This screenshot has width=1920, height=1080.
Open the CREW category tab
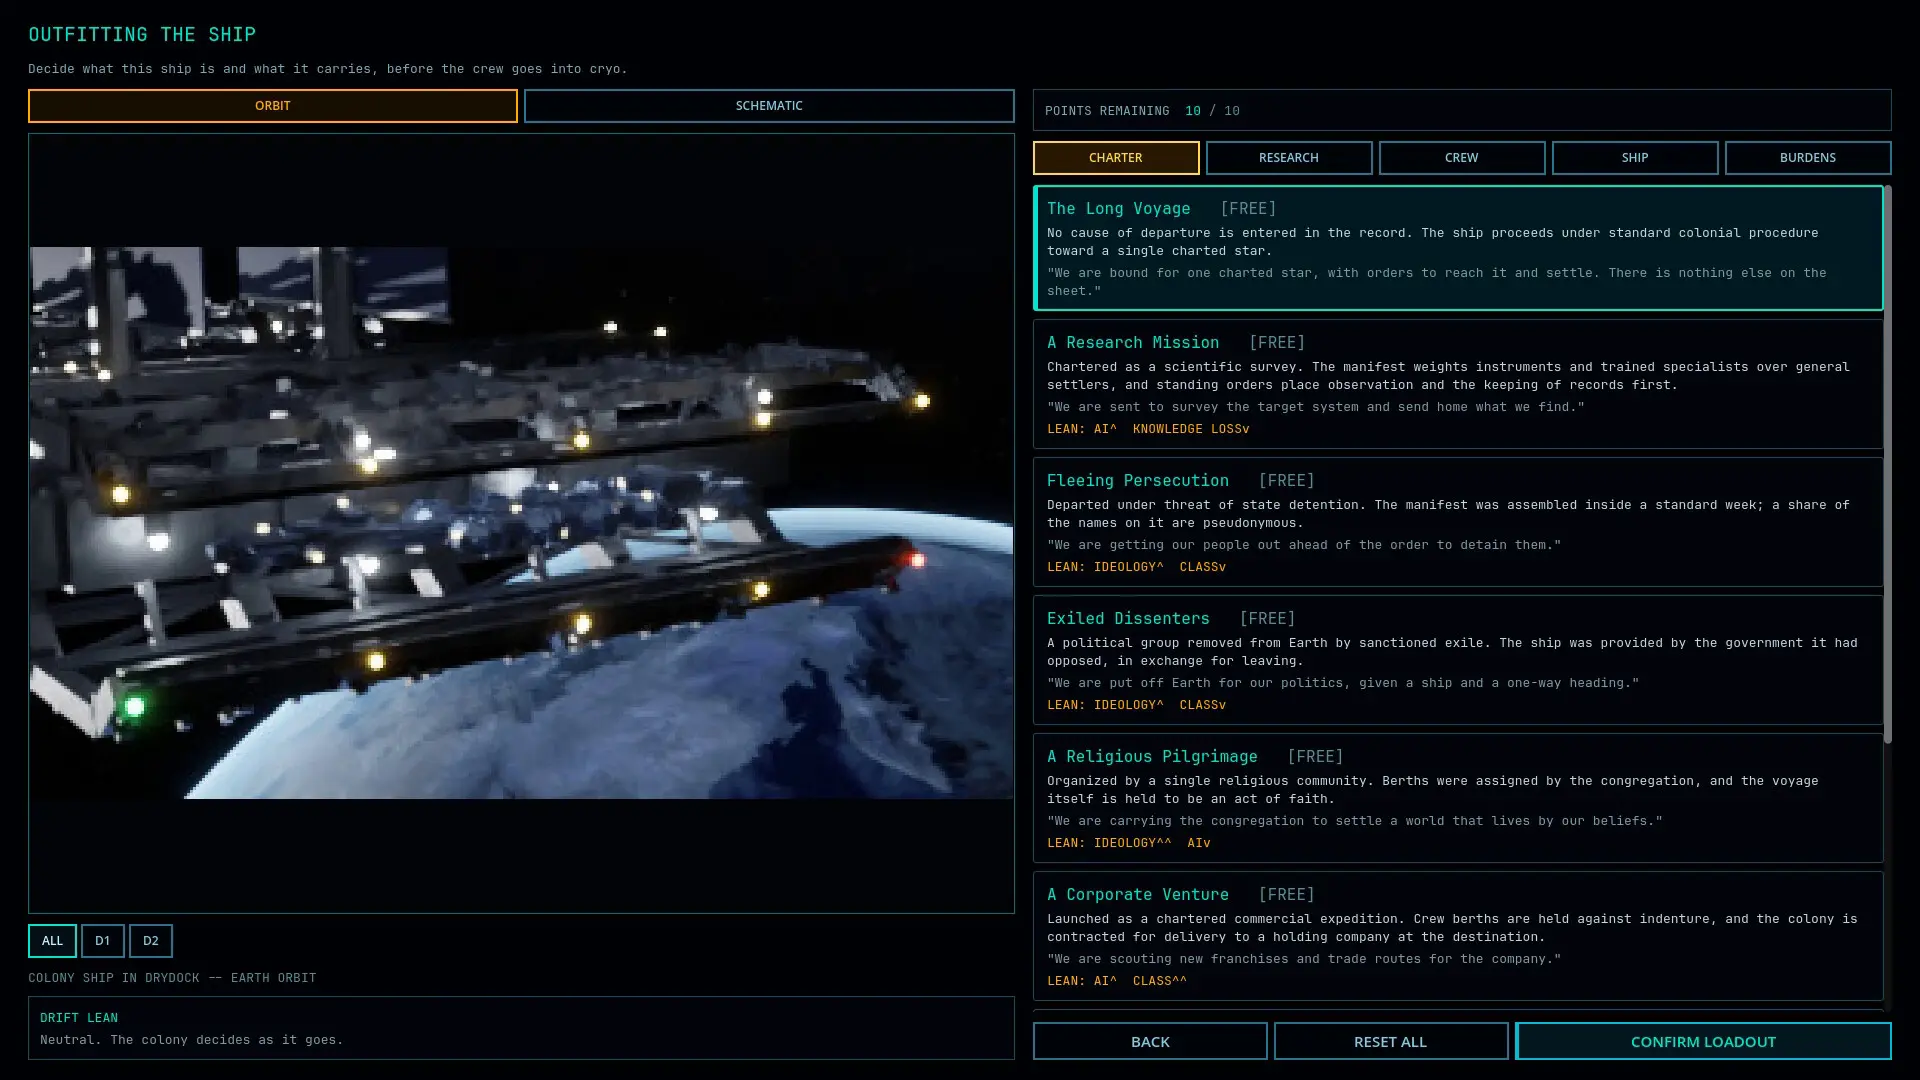pos(1461,158)
